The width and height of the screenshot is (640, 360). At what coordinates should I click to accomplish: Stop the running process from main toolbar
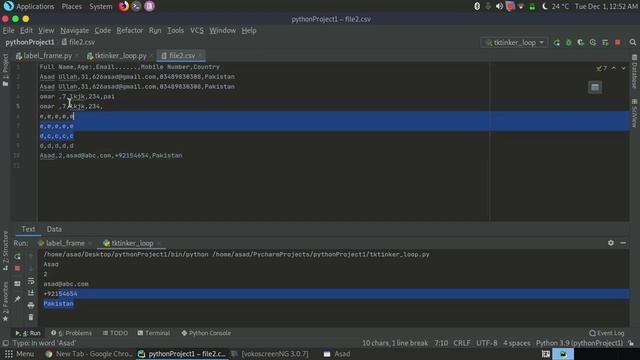pos(618,42)
